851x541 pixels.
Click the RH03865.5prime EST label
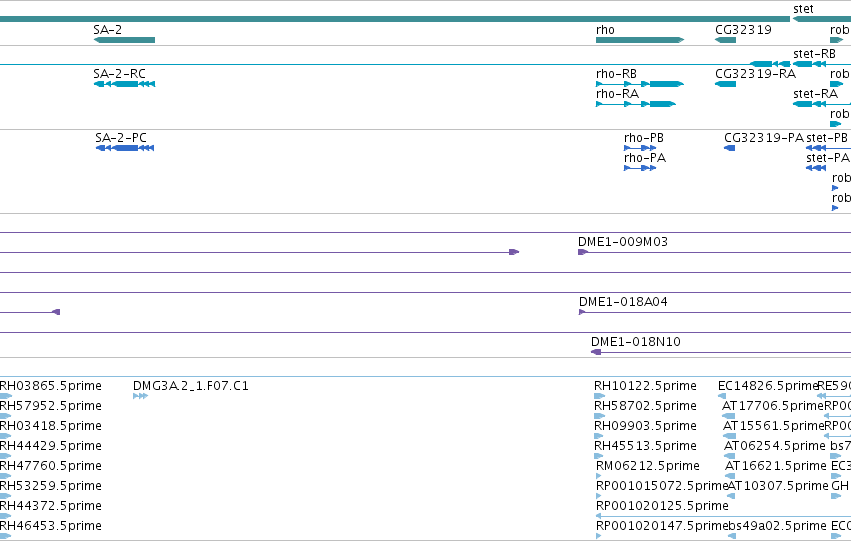tap(50, 386)
